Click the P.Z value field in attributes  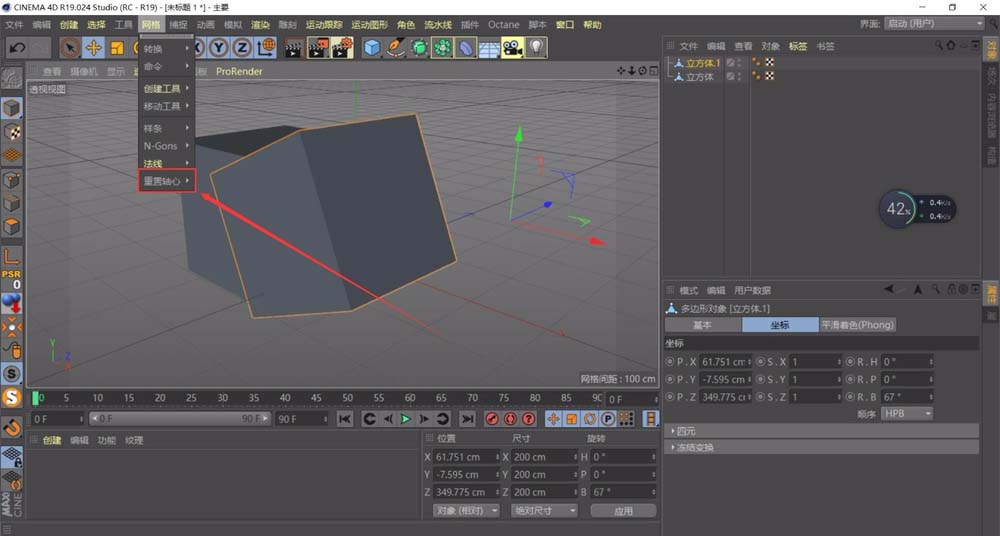pyautogui.click(x=725, y=397)
